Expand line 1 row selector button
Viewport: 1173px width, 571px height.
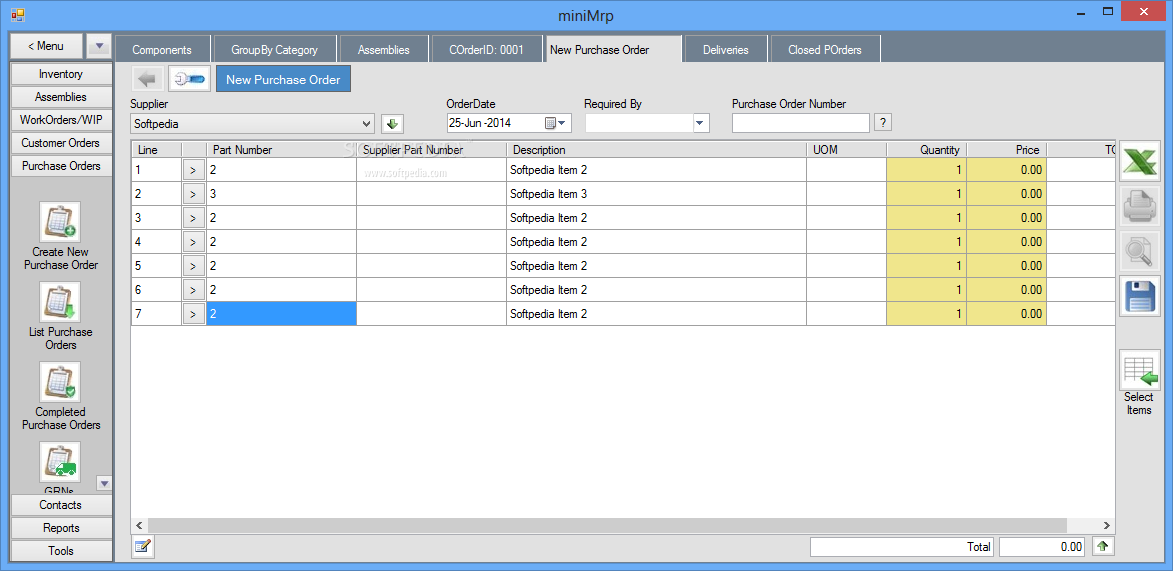click(x=193, y=171)
